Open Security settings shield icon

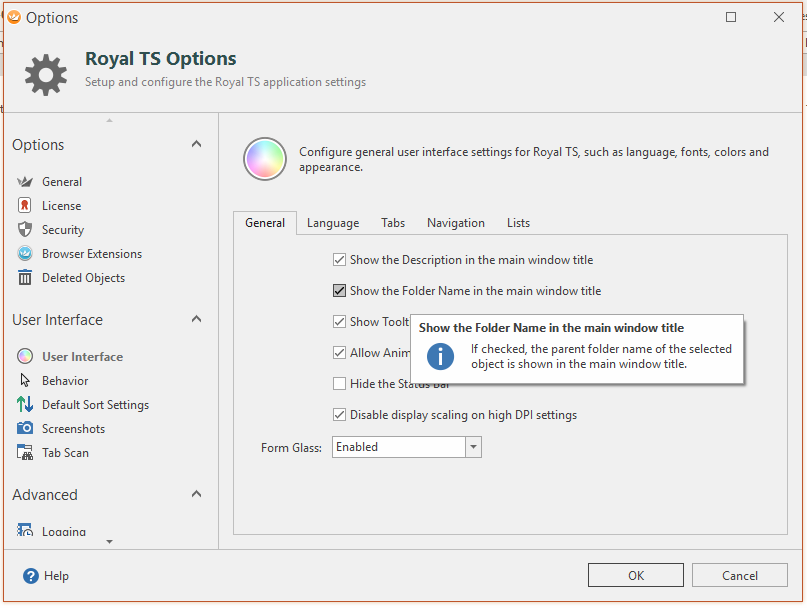tap(25, 230)
